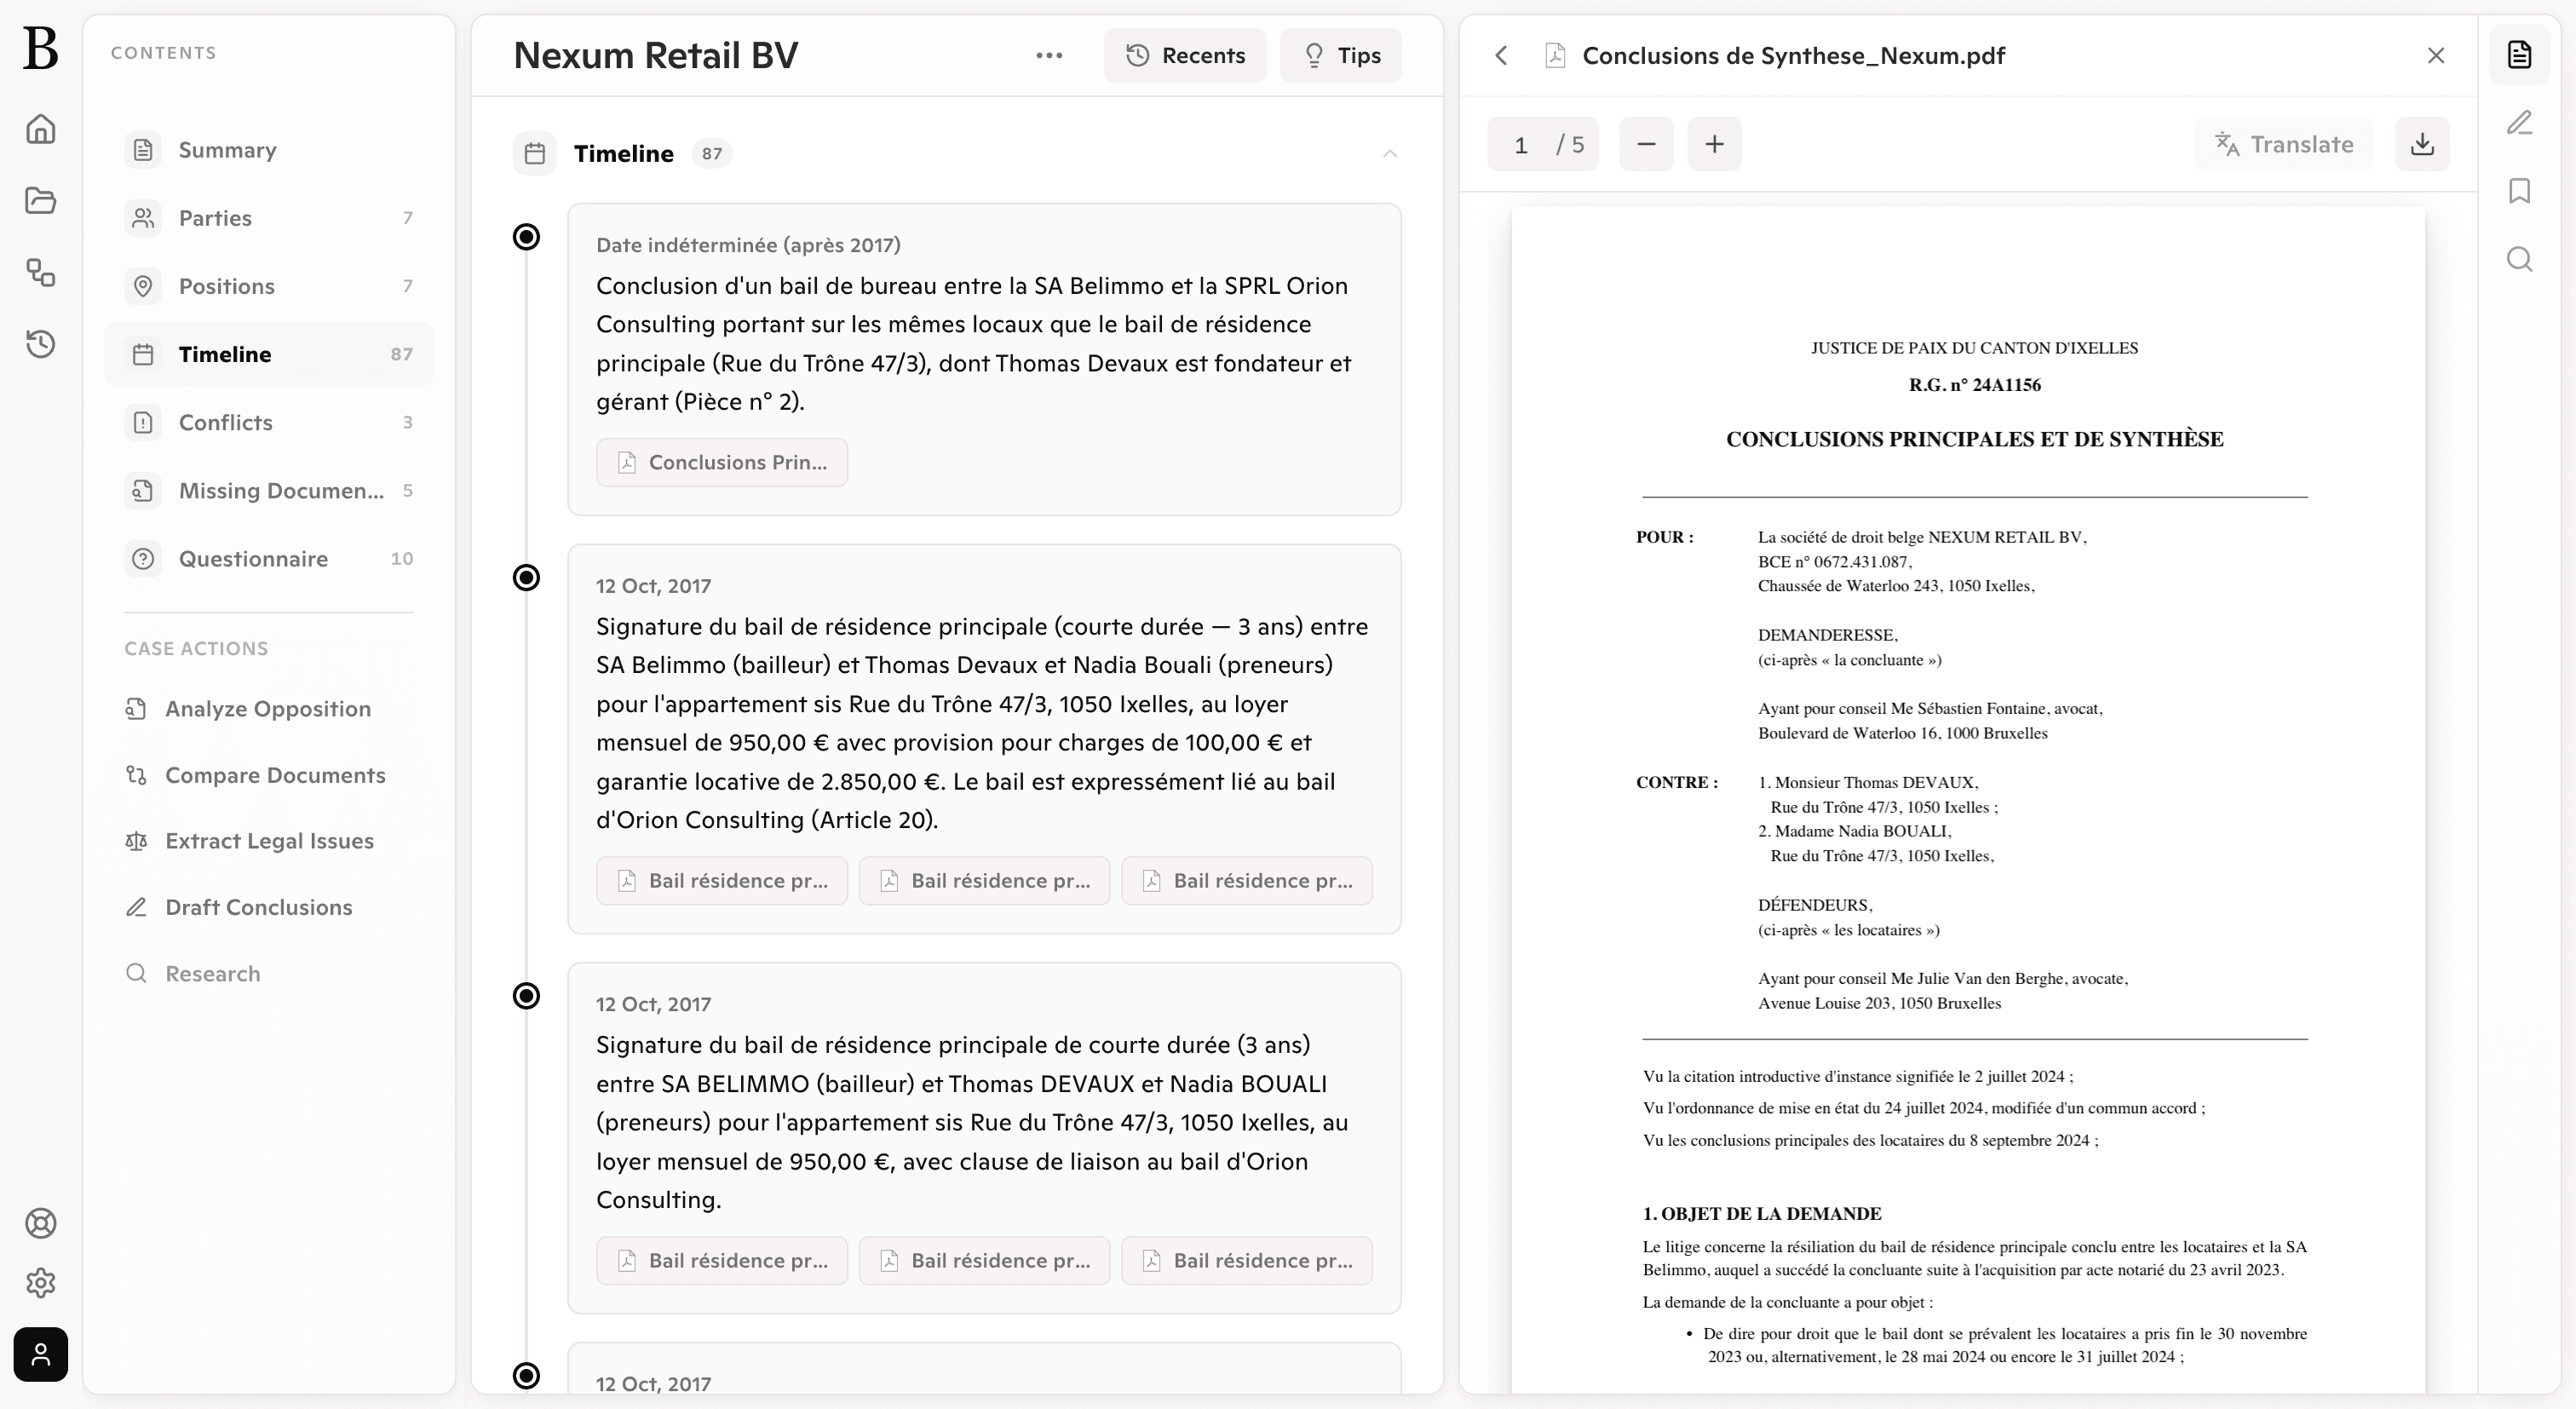The width and height of the screenshot is (2576, 1409).
Task: Click the pencil annotate icon in right rail
Action: (x=2519, y=122)
